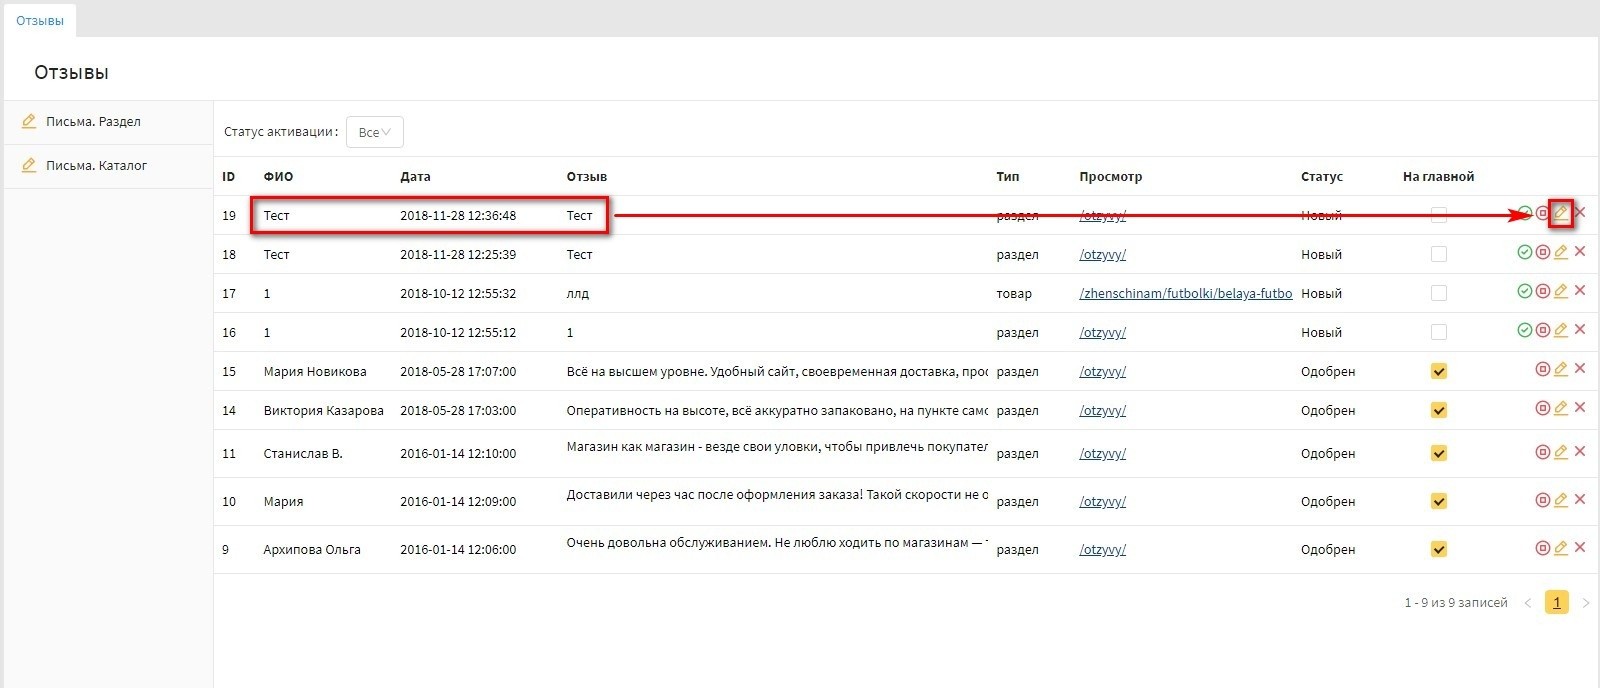Approve review 18 with the green checkmark
The height and width of the screenshot is (688, 1600).
[1524, 252]
